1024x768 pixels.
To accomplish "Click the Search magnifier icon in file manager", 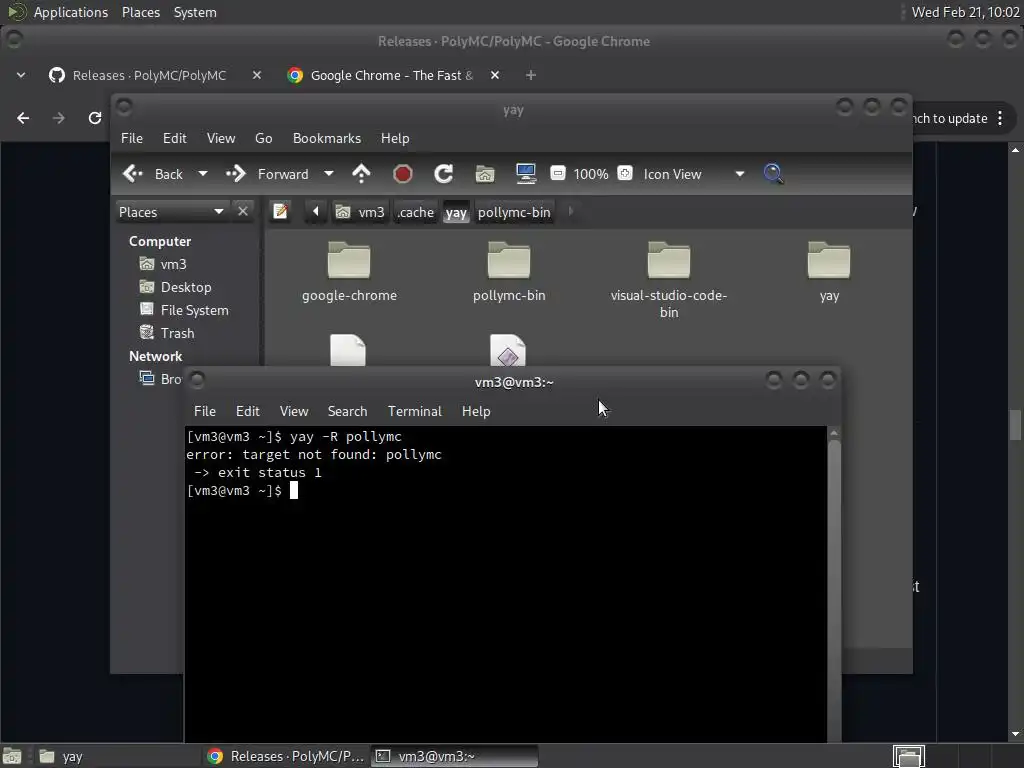I will click(773, 174).
